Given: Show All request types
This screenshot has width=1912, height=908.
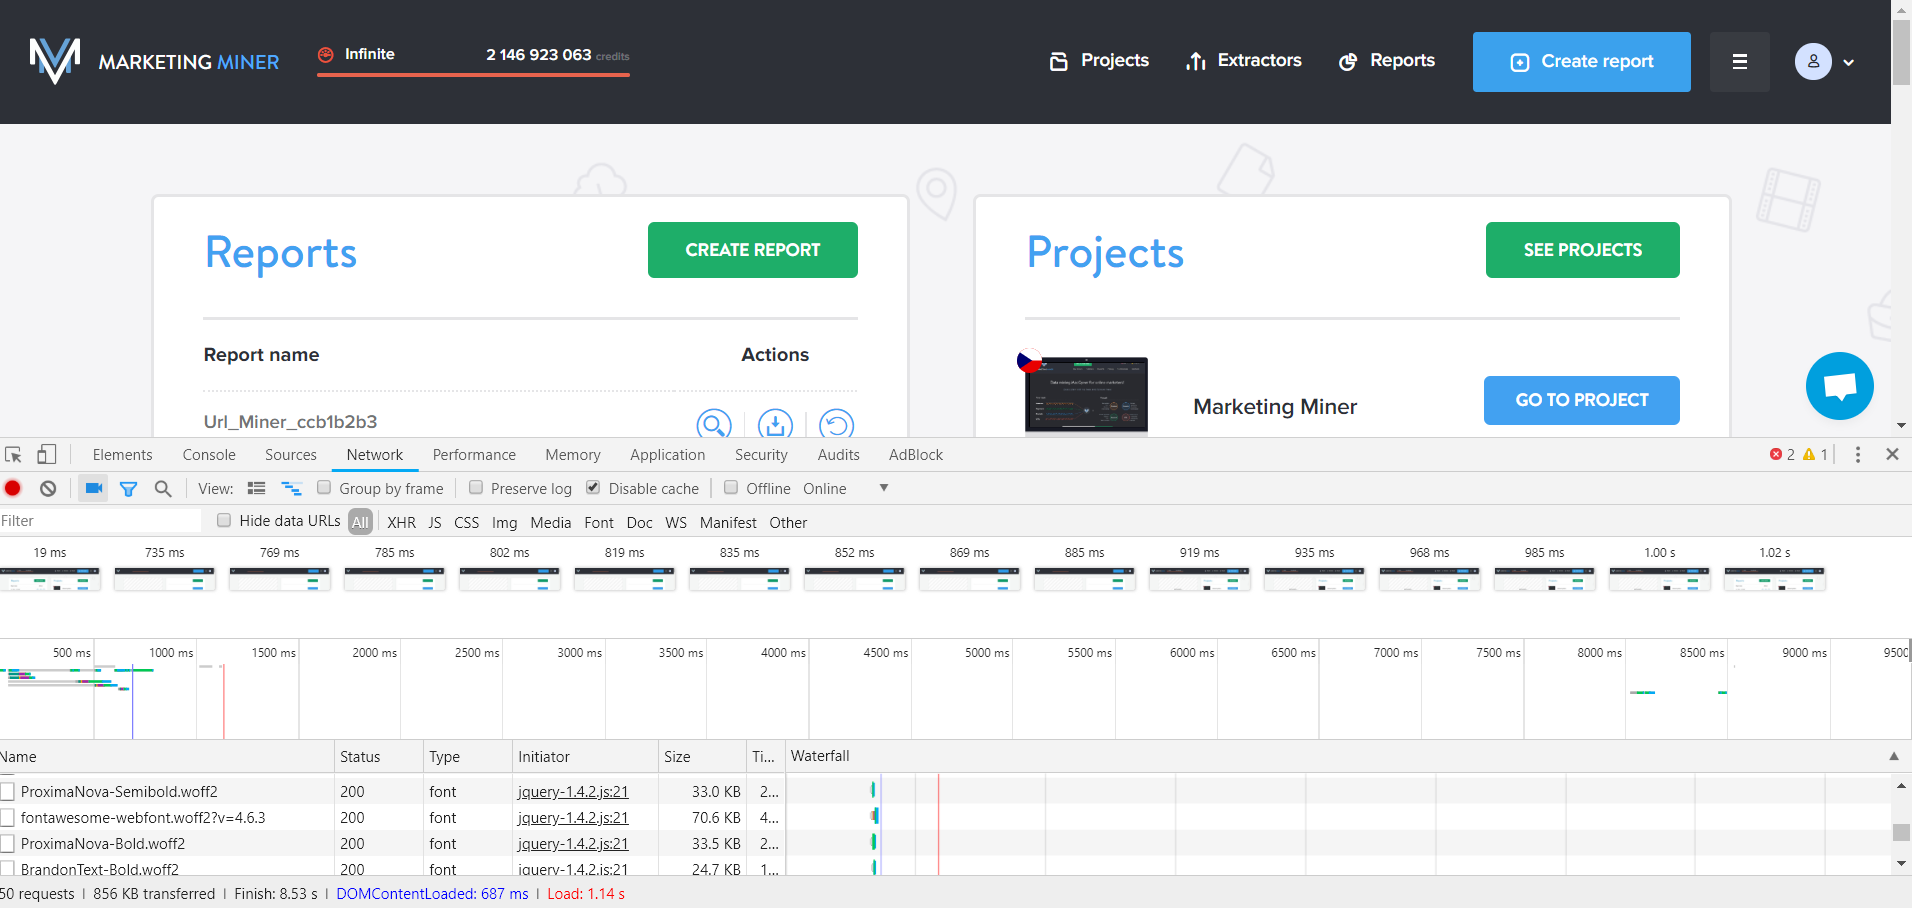Looking at the screenshot, I should click(x=361, y=522).
